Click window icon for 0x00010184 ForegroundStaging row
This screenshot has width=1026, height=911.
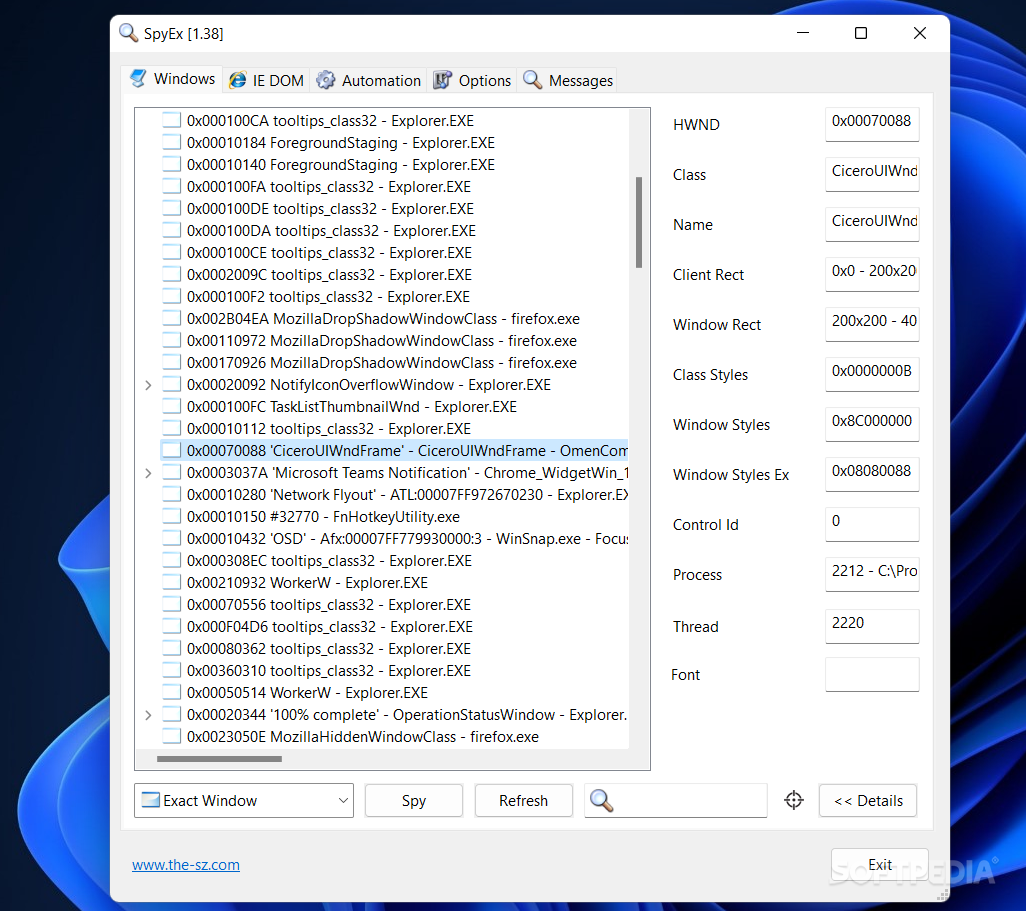pyautogui.click(x=171, y=143)
